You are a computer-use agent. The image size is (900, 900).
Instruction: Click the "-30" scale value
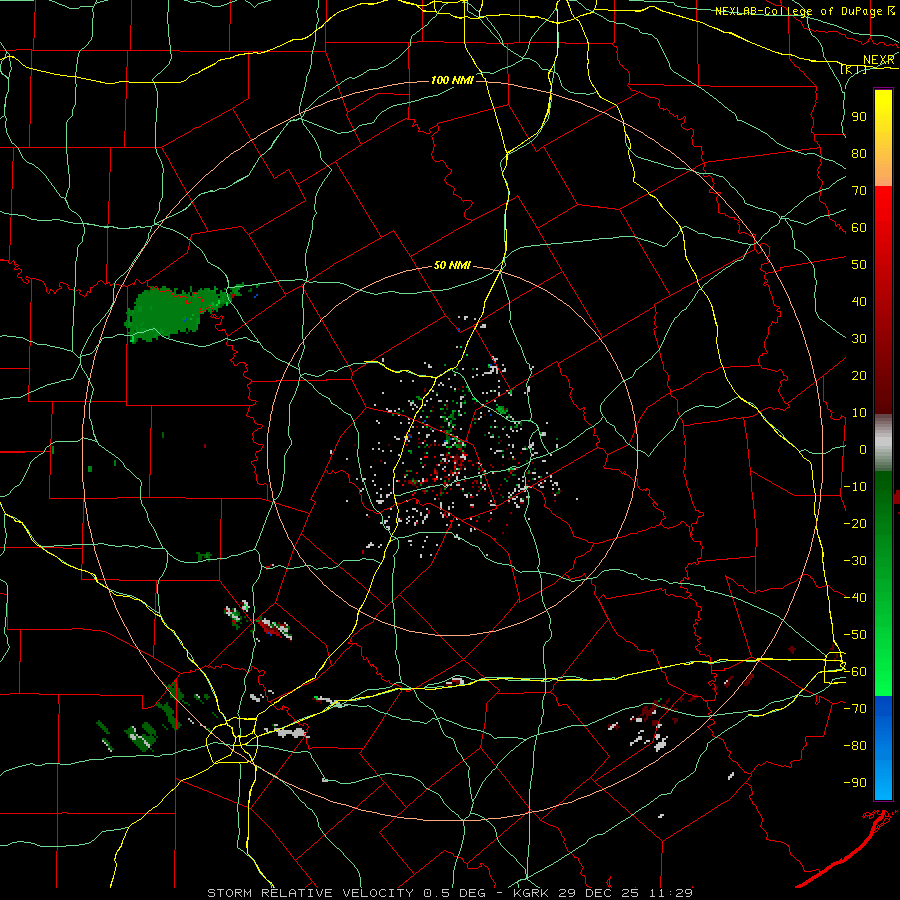pyautogui.click(x=855, y=561)
